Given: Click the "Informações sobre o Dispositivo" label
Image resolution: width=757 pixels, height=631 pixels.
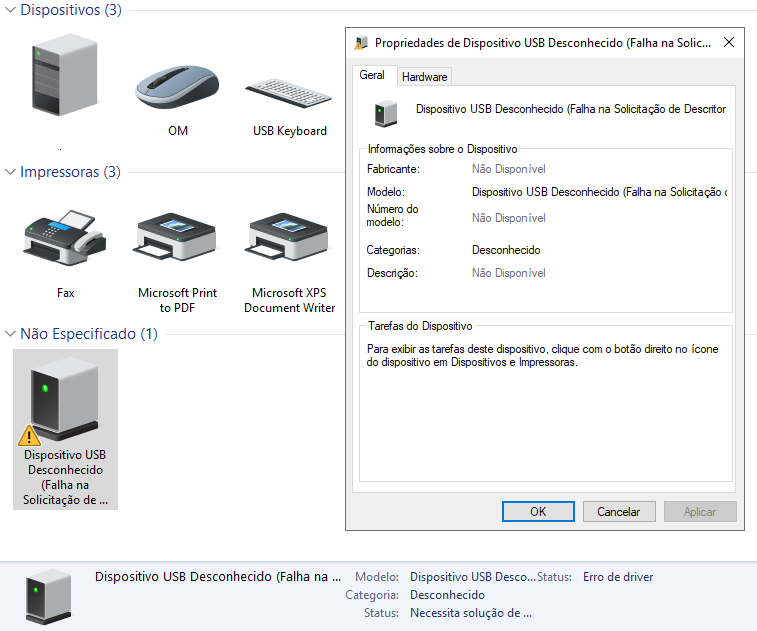Looking at the screenshot, I should 442,149.
